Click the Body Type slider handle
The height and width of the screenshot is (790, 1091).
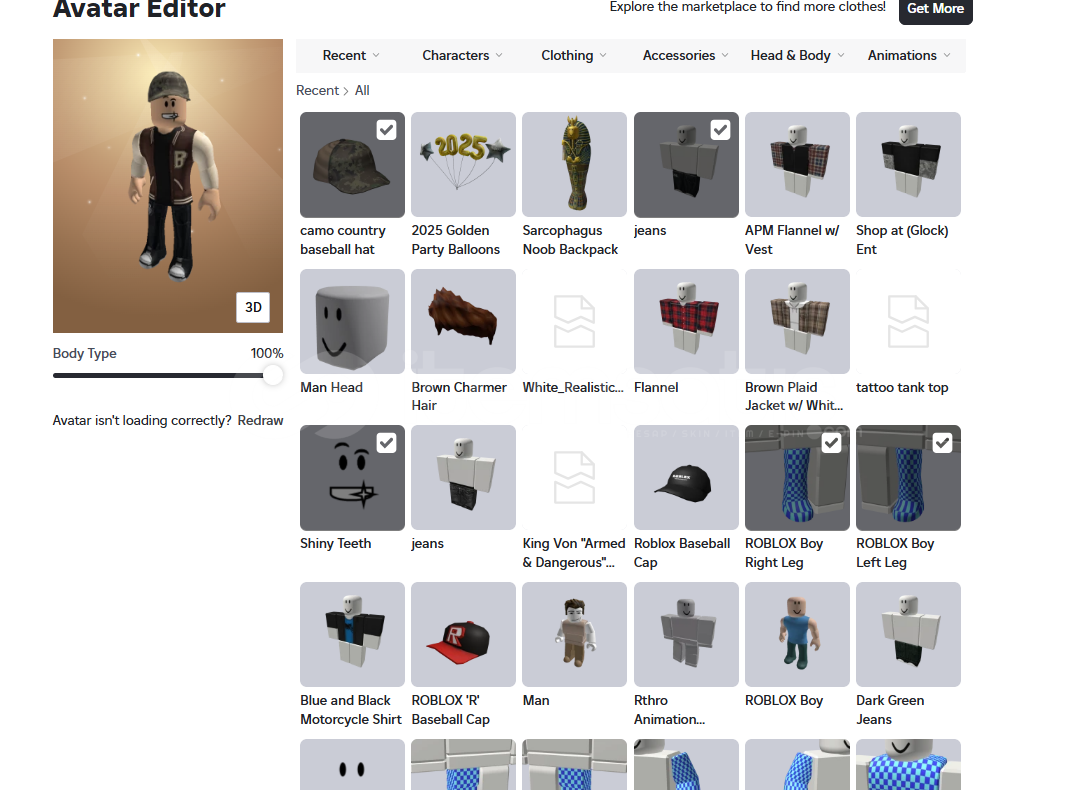(273, 375)
